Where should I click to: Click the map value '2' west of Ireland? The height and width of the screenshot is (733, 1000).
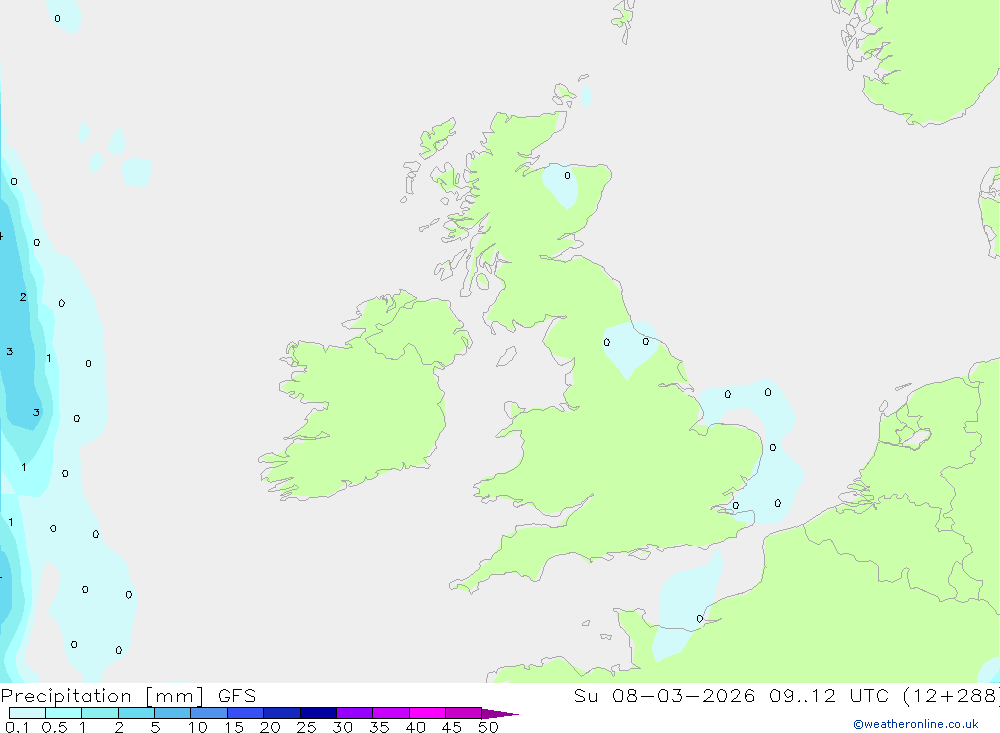[x=23, y=297]
